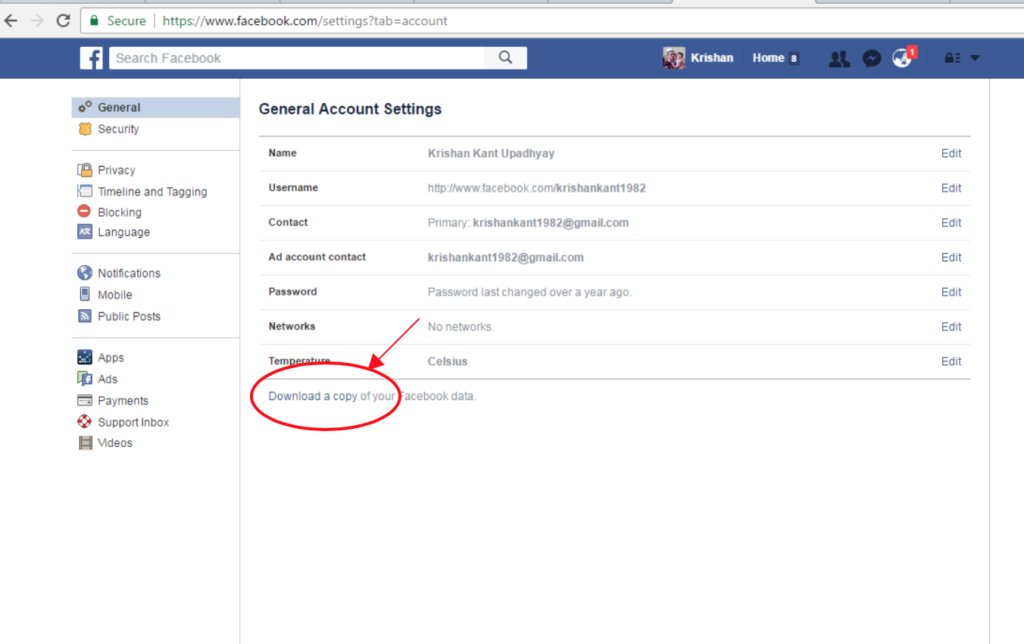Switch to Blocking settings tab
This screenshot has height=644, width=1024.
[120, 212]
